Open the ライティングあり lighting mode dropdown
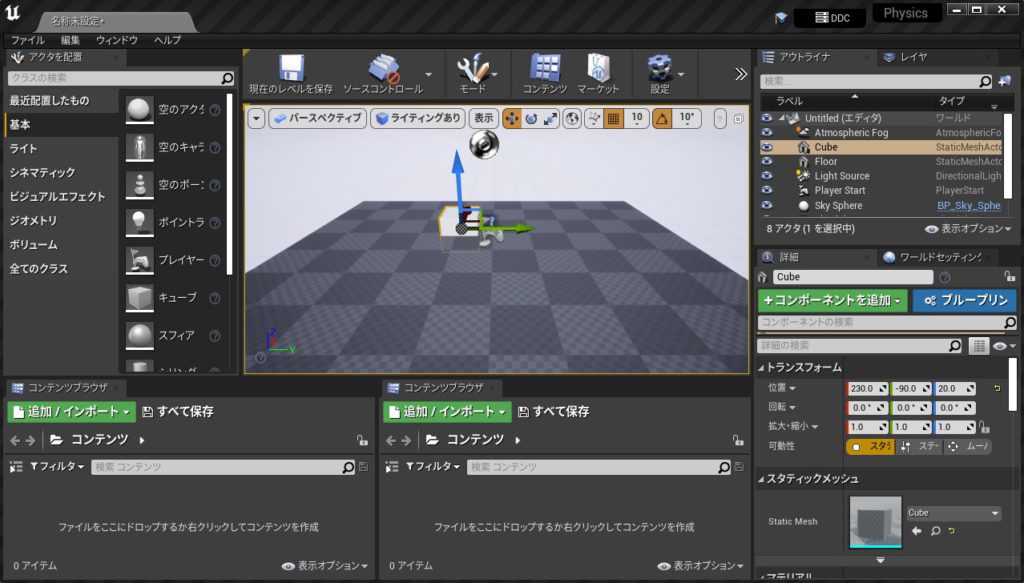Viewport: 1024px width, 583px height. (418, 118)
